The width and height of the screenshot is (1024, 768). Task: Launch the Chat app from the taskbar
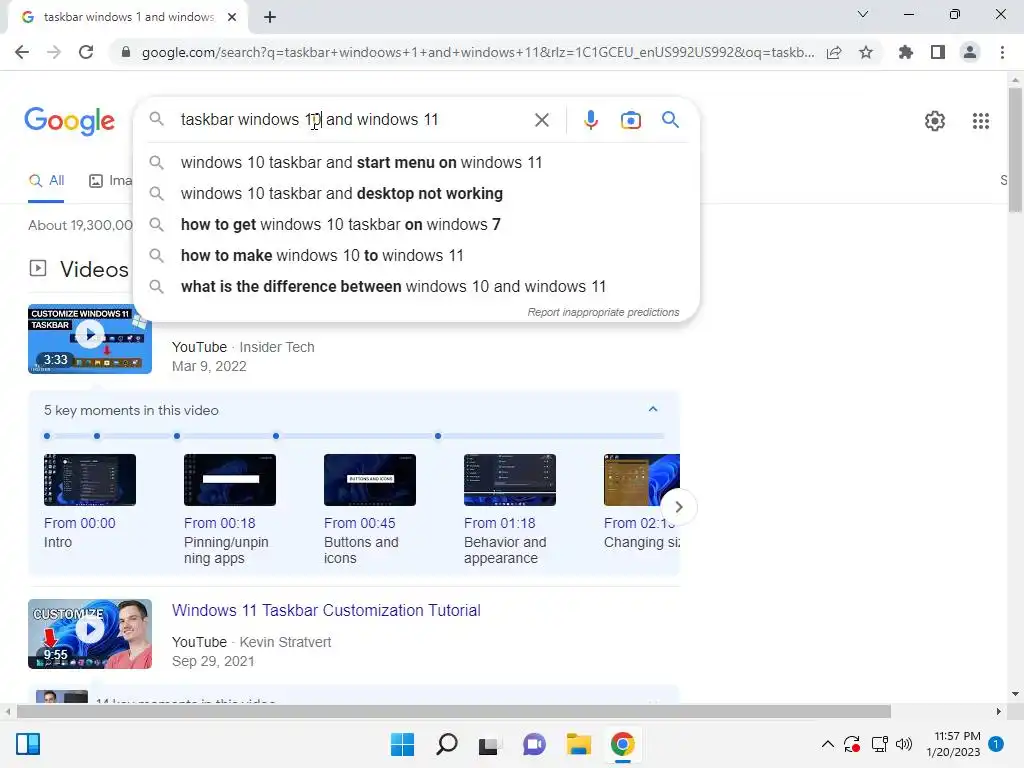(534, 744)
